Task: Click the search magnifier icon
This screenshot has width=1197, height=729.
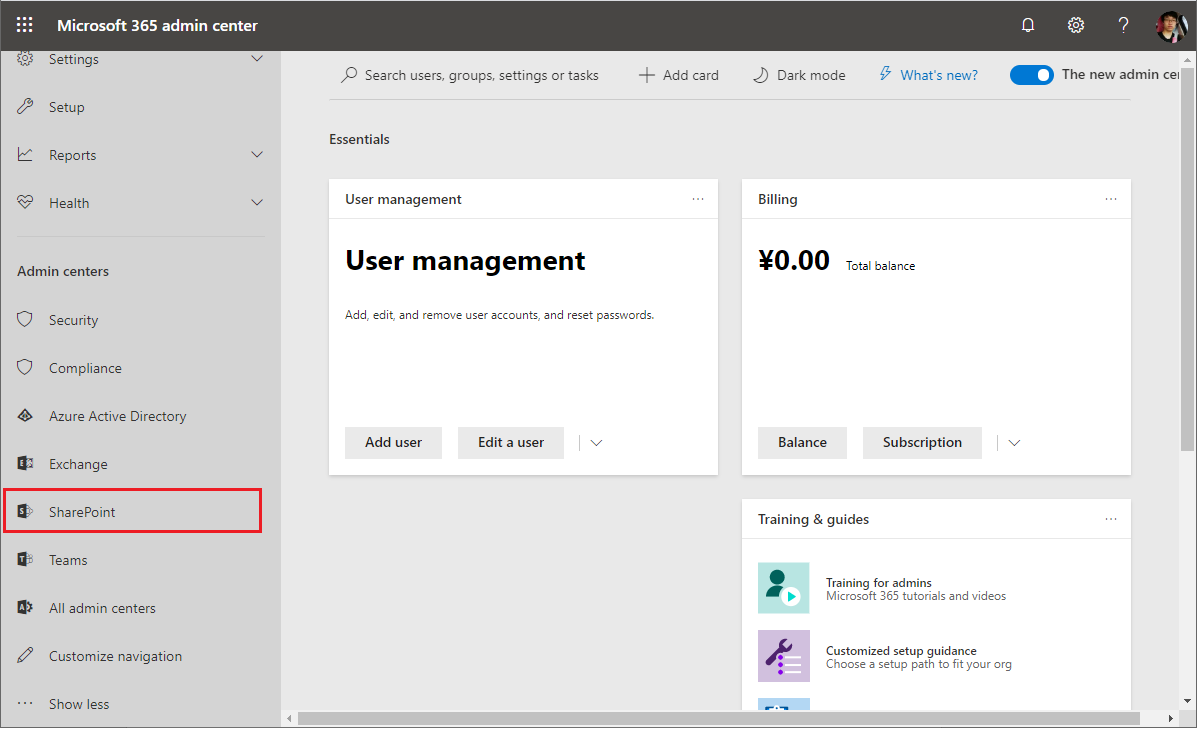Action: (x=349, y=75)
